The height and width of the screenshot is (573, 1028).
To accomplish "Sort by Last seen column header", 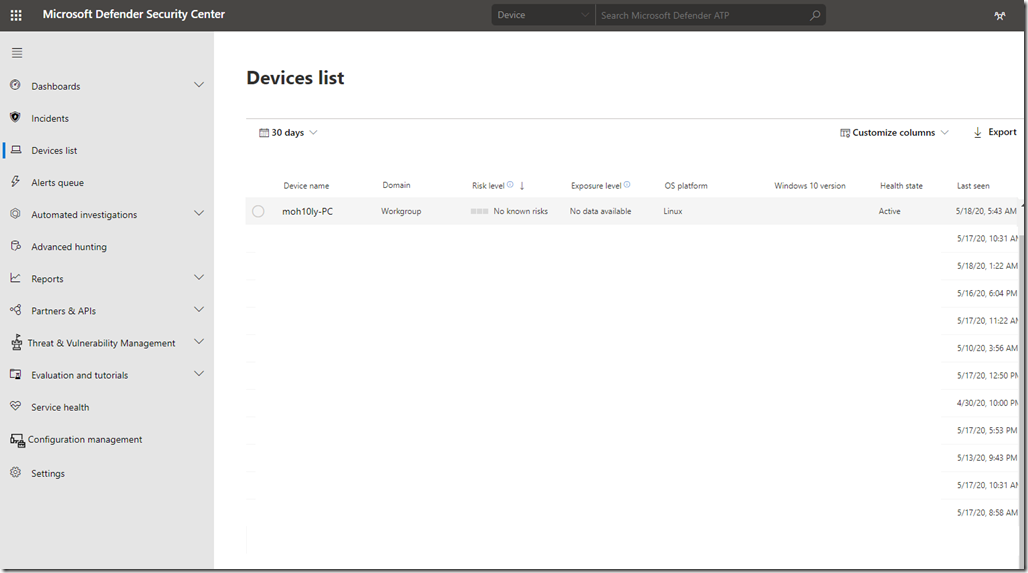I will point(973,186).
